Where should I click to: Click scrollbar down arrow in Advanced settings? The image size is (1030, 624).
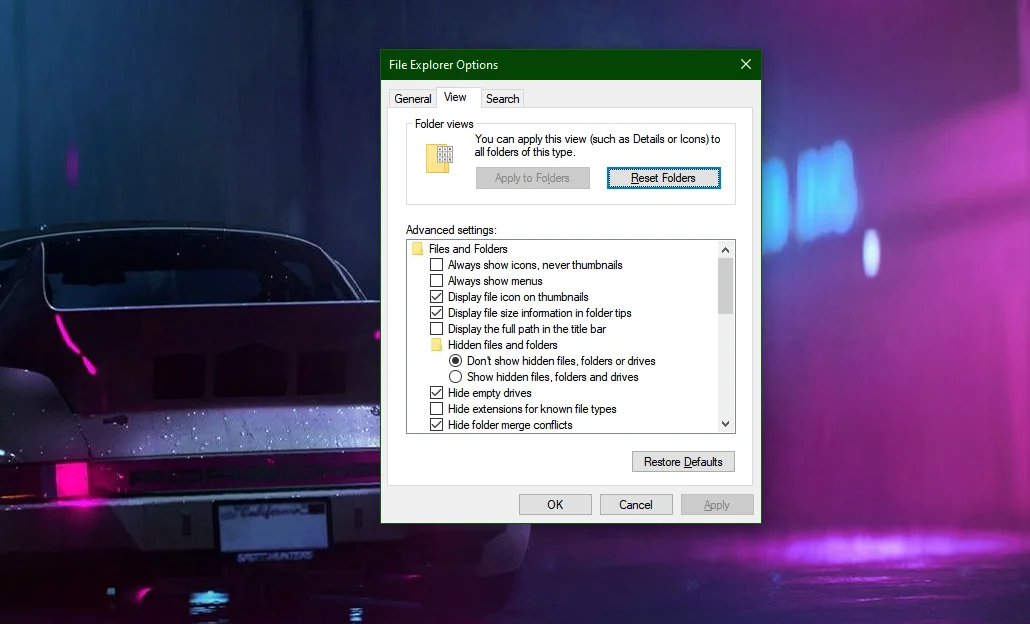tap(725, 424)
